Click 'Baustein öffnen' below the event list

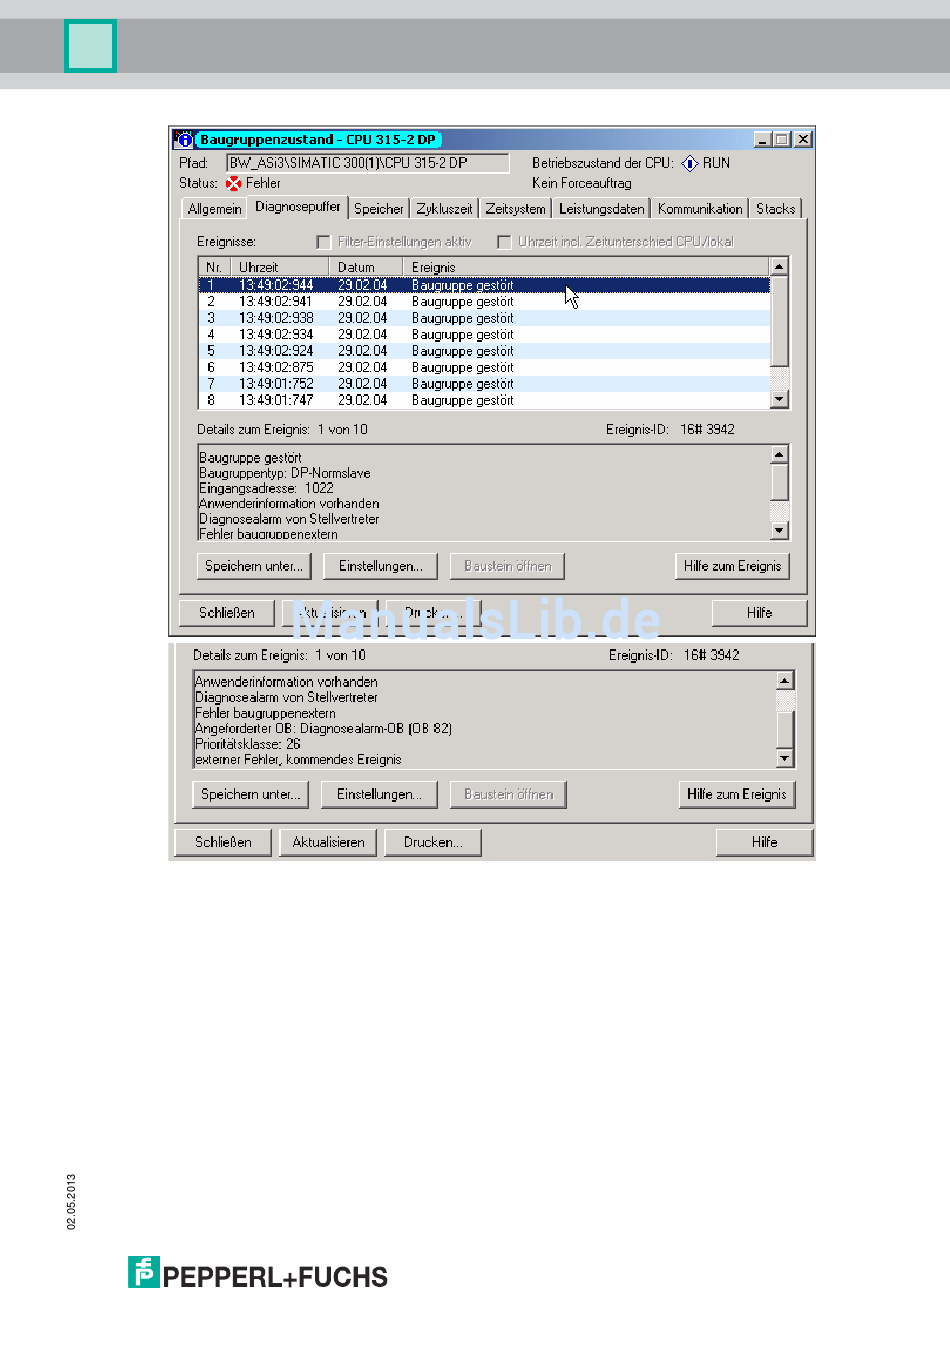(x=508, y=566)
